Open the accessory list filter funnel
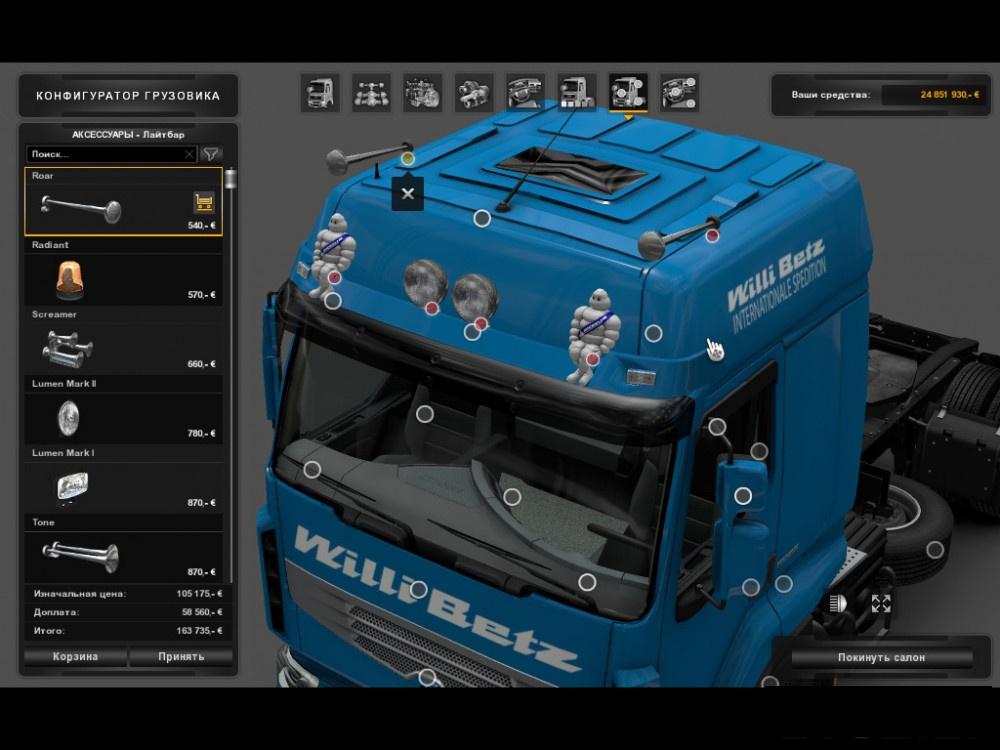The image size is (1000, 750). [211, 154]
